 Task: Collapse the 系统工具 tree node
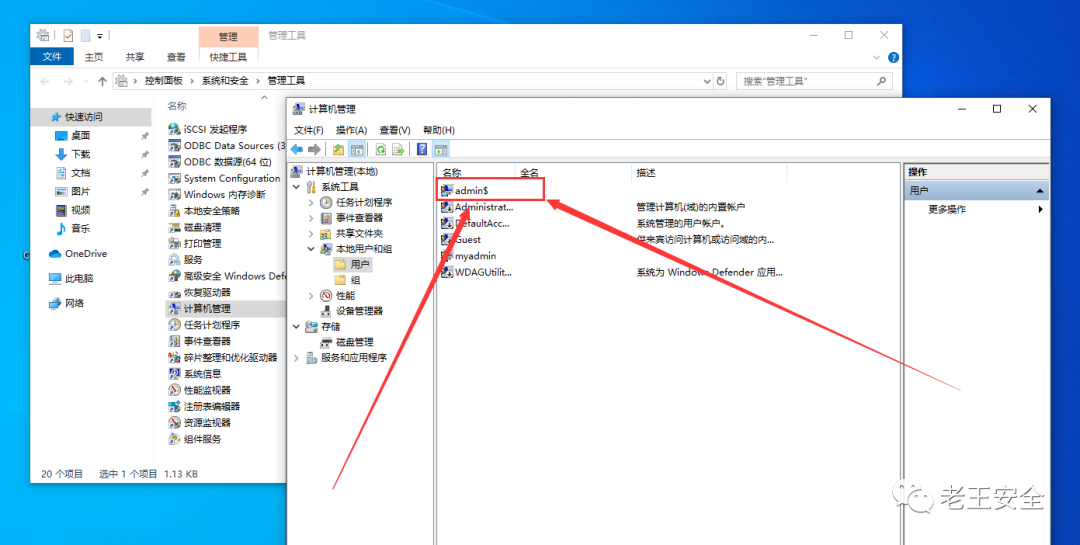click(x=296, y=187)
